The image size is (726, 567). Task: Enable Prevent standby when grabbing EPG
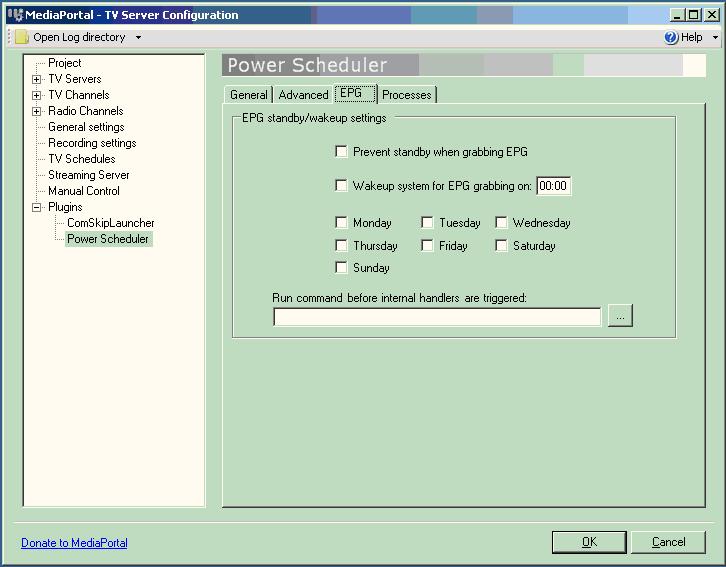(x=341, y=151)
